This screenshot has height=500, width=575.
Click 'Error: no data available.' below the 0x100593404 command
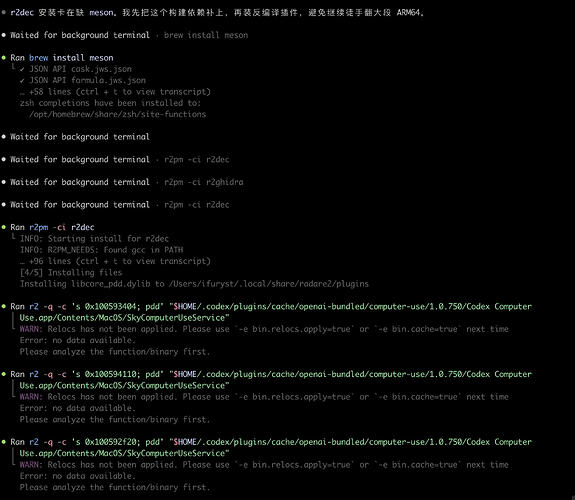(77, 340)
